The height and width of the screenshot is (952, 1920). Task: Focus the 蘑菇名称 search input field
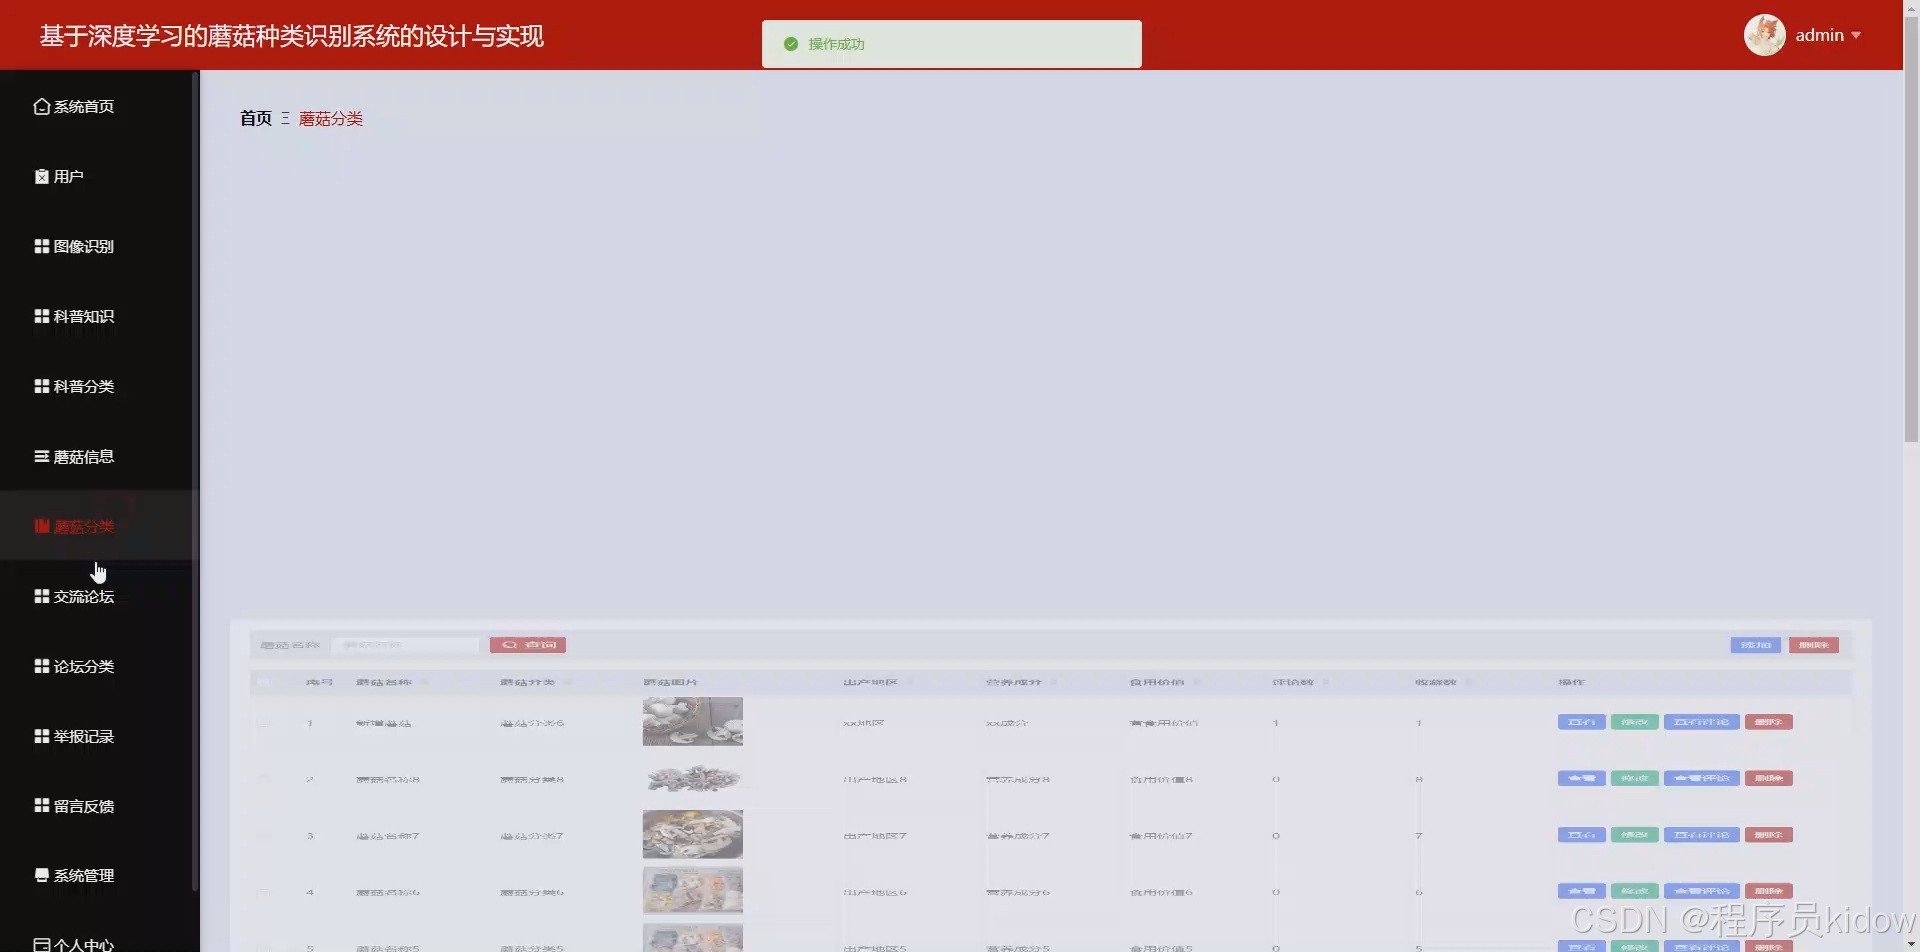[405, 645]
